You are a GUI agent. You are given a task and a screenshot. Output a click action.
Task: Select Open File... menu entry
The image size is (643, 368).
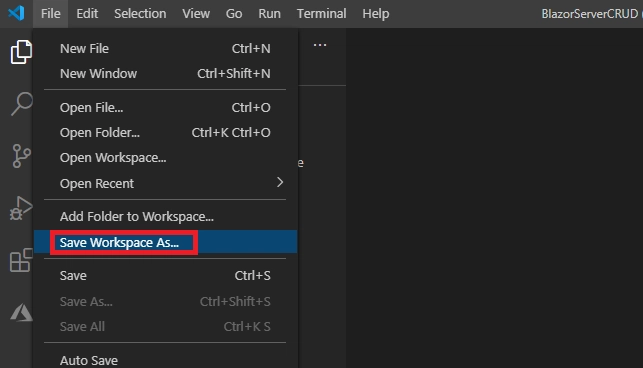click(165, 107)
